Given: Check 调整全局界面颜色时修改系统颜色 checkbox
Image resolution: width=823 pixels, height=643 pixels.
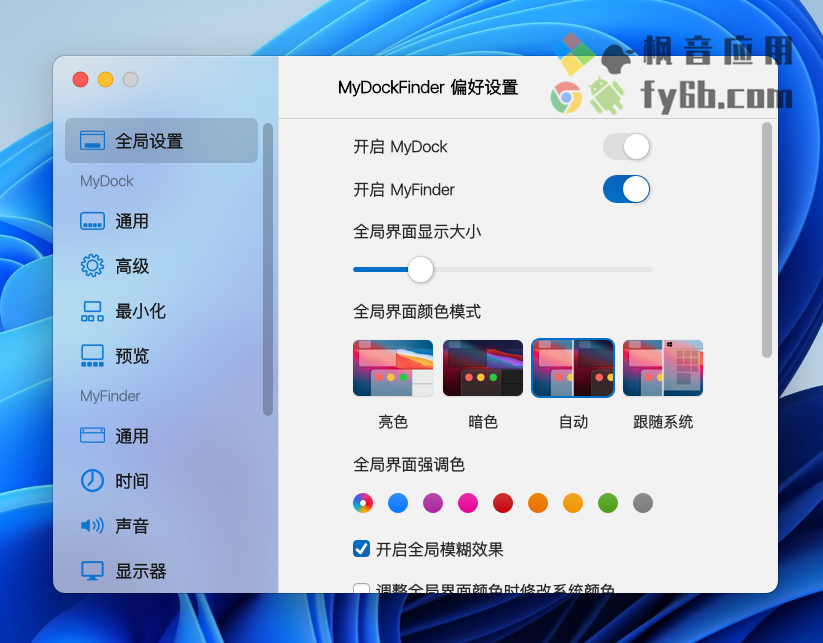Looking at the screenshot, I should [361, 588].
